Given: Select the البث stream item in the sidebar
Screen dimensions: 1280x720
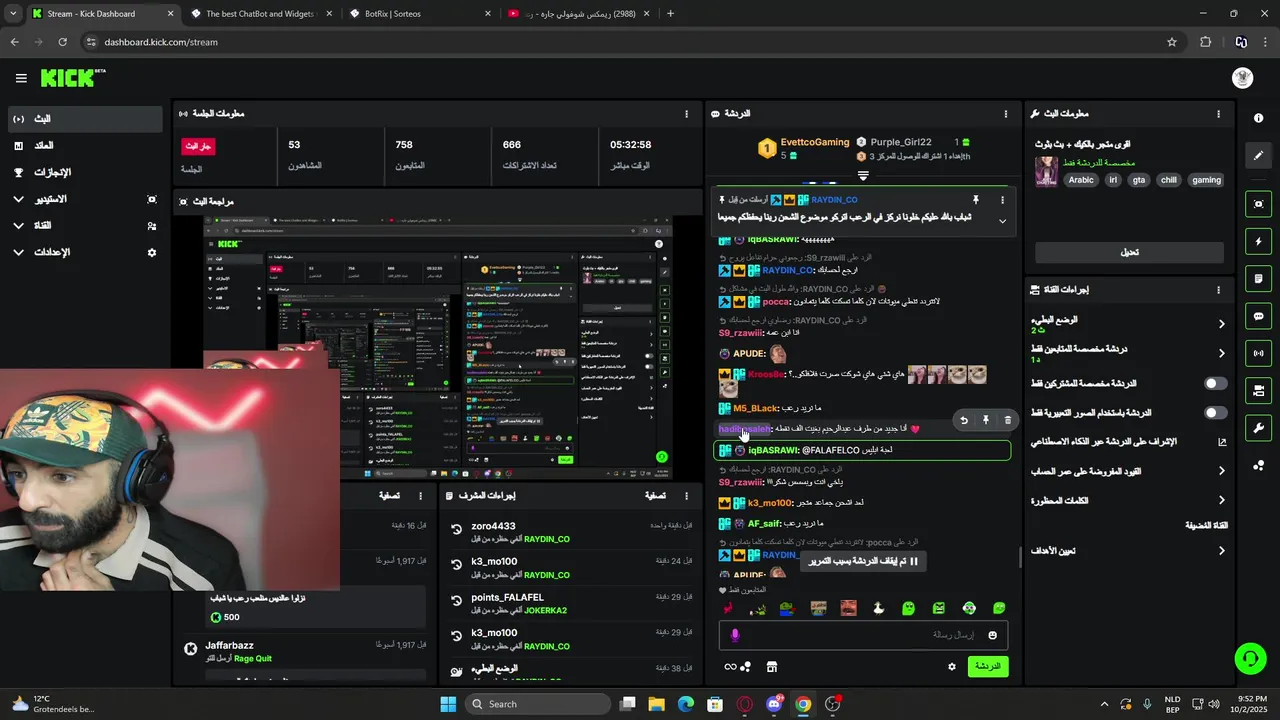Looking at the screenshot, I should [84, 119].
